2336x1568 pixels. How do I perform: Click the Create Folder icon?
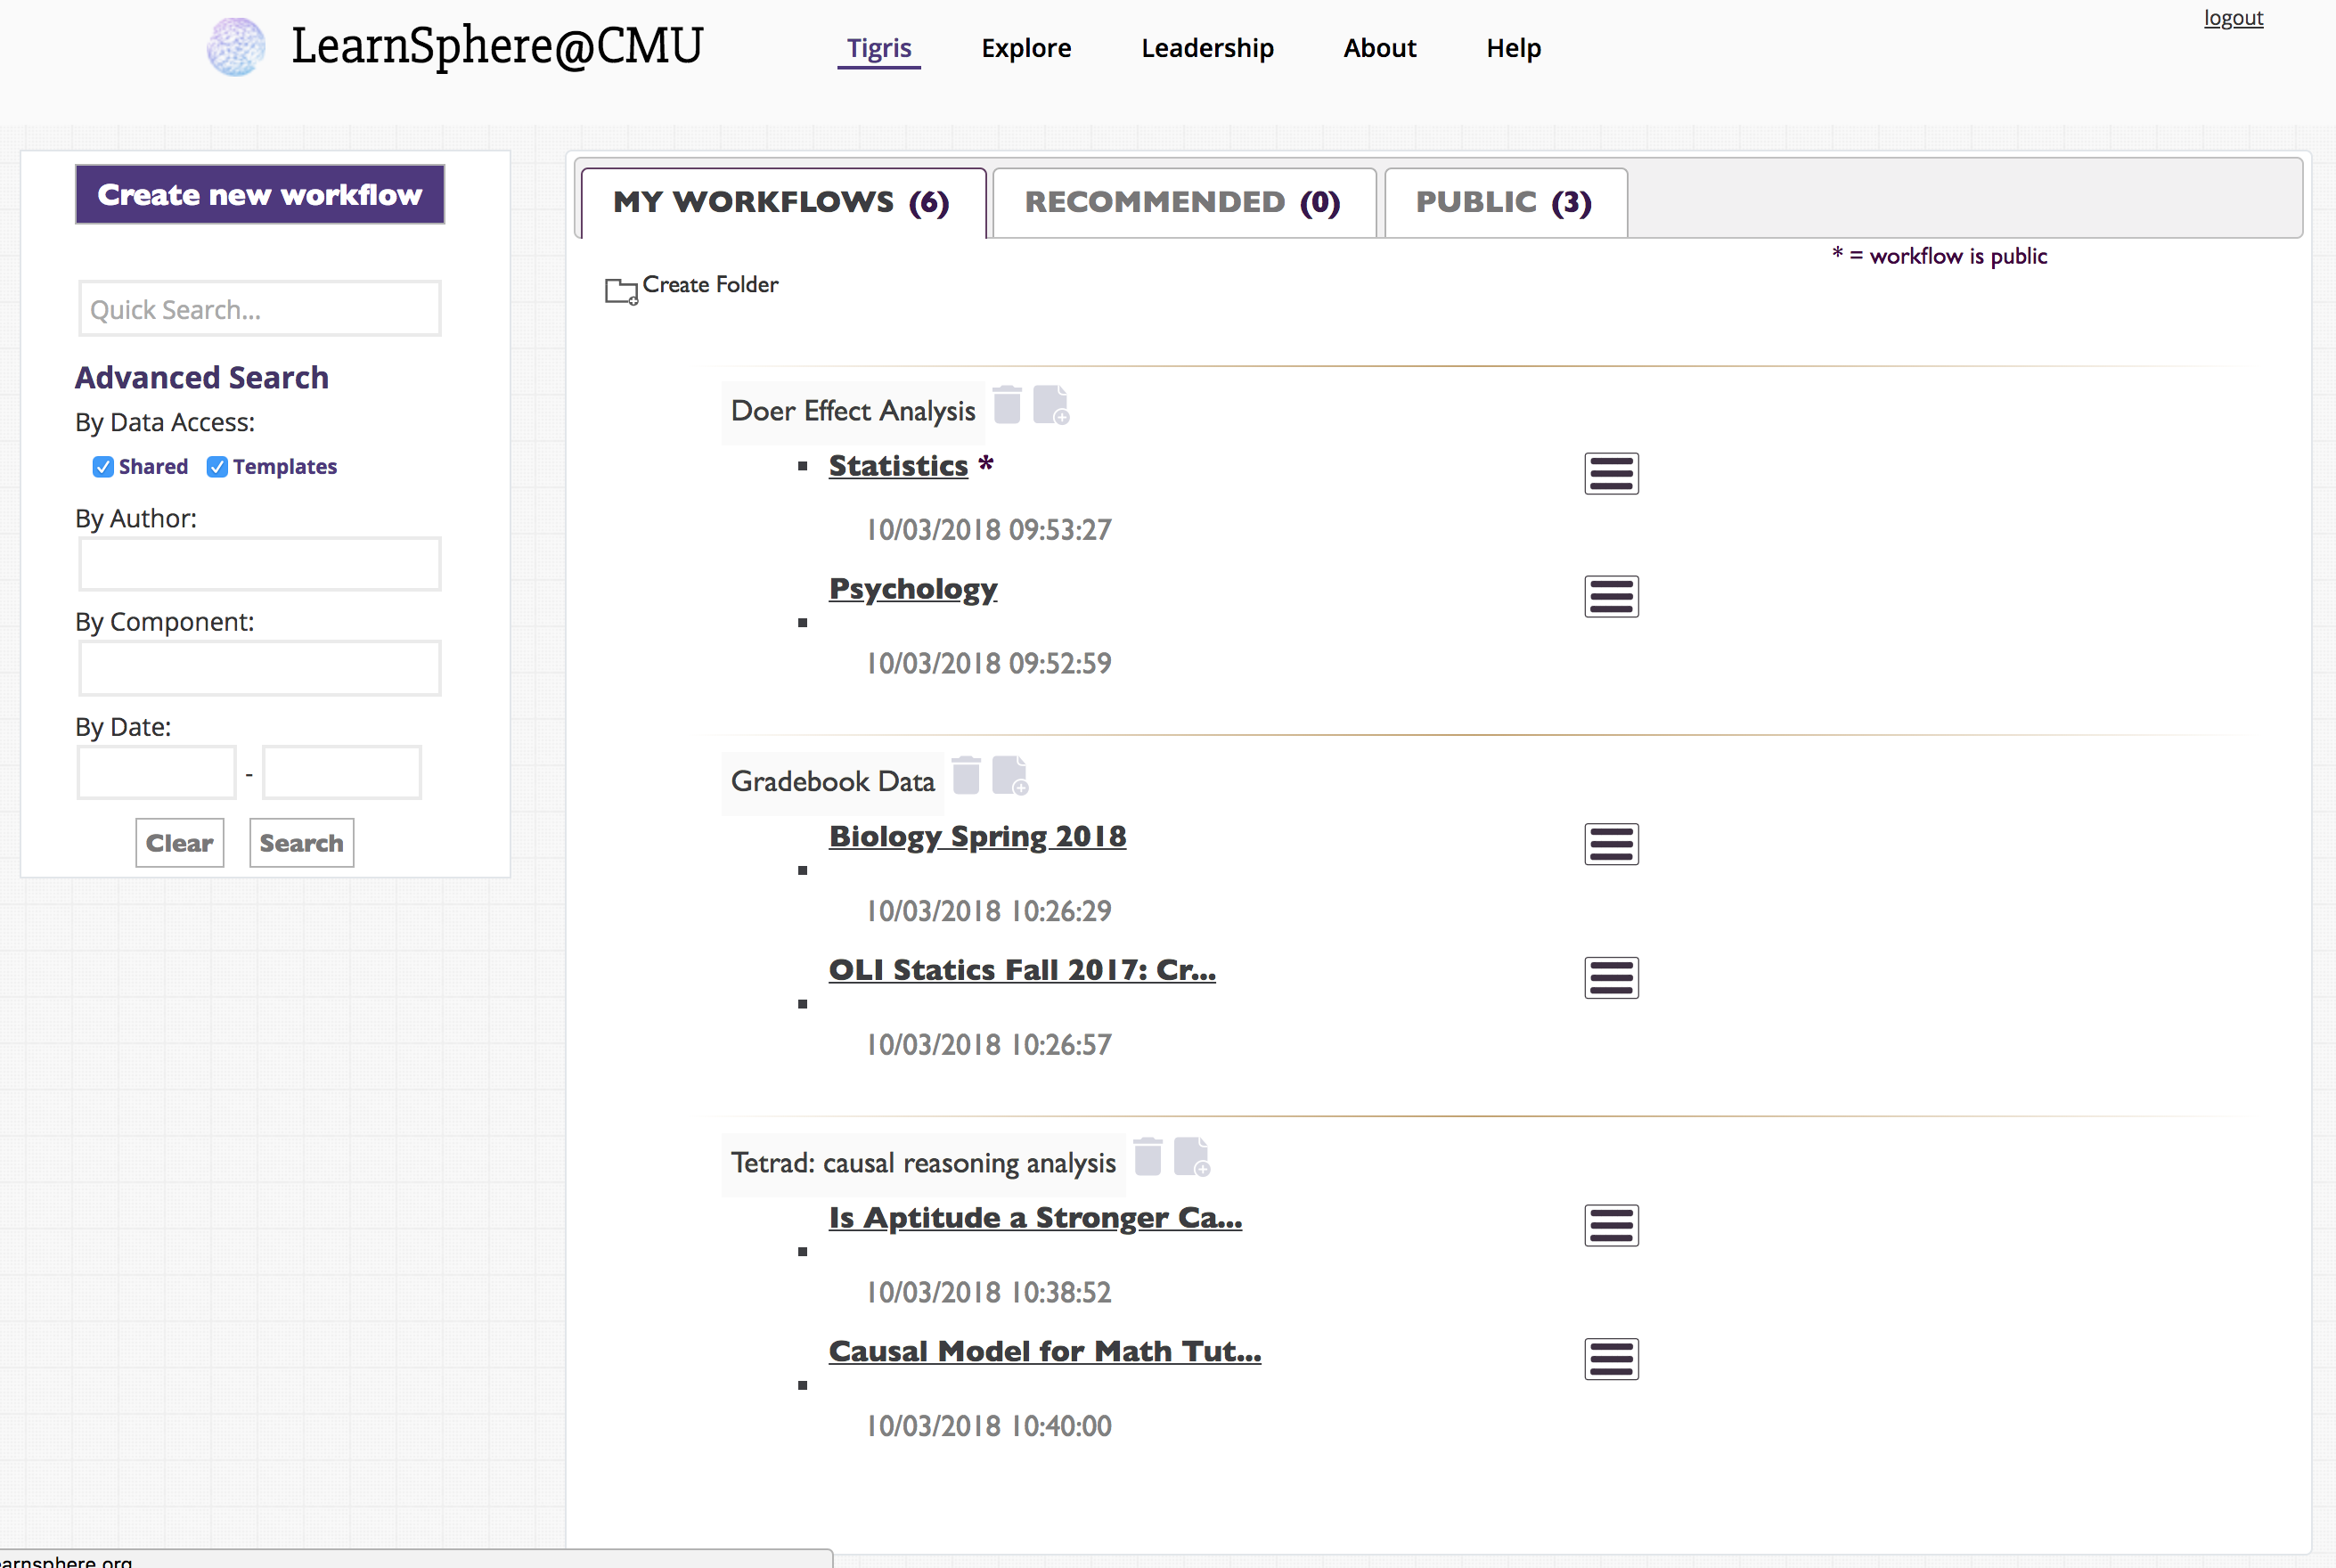(621, 291)
